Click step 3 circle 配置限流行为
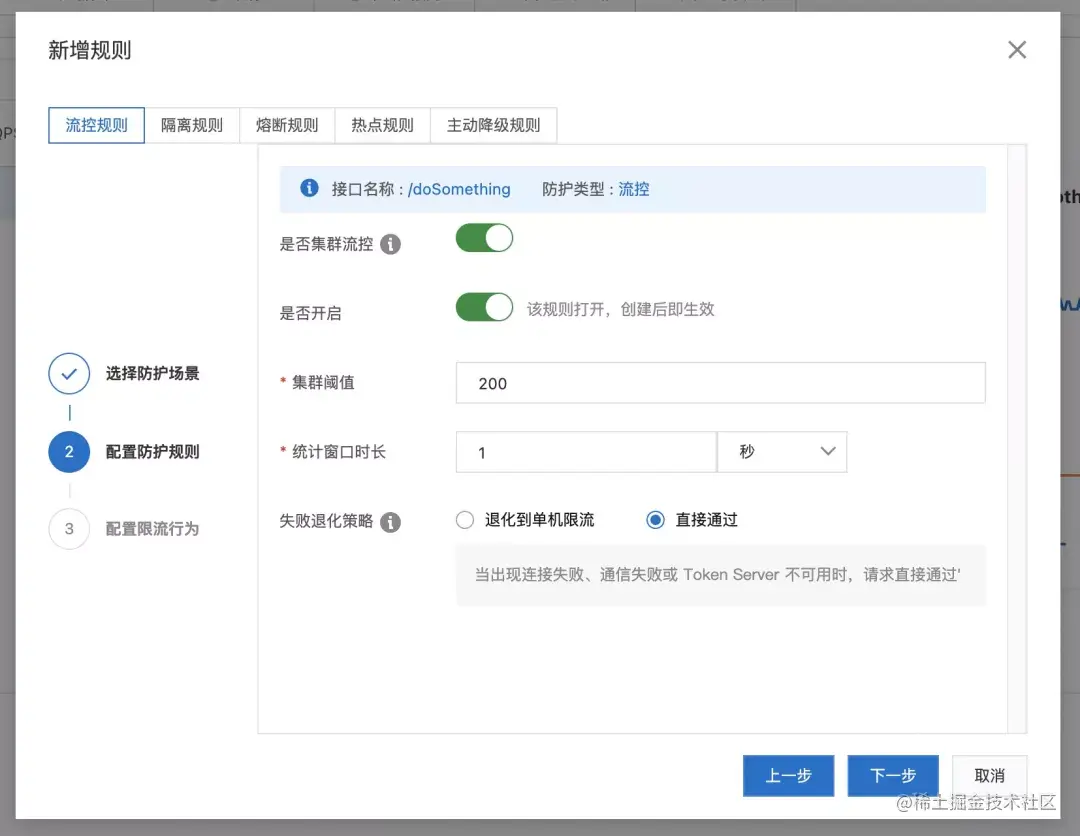Viewport: 1080px width, 836px height. coord(69,529)
